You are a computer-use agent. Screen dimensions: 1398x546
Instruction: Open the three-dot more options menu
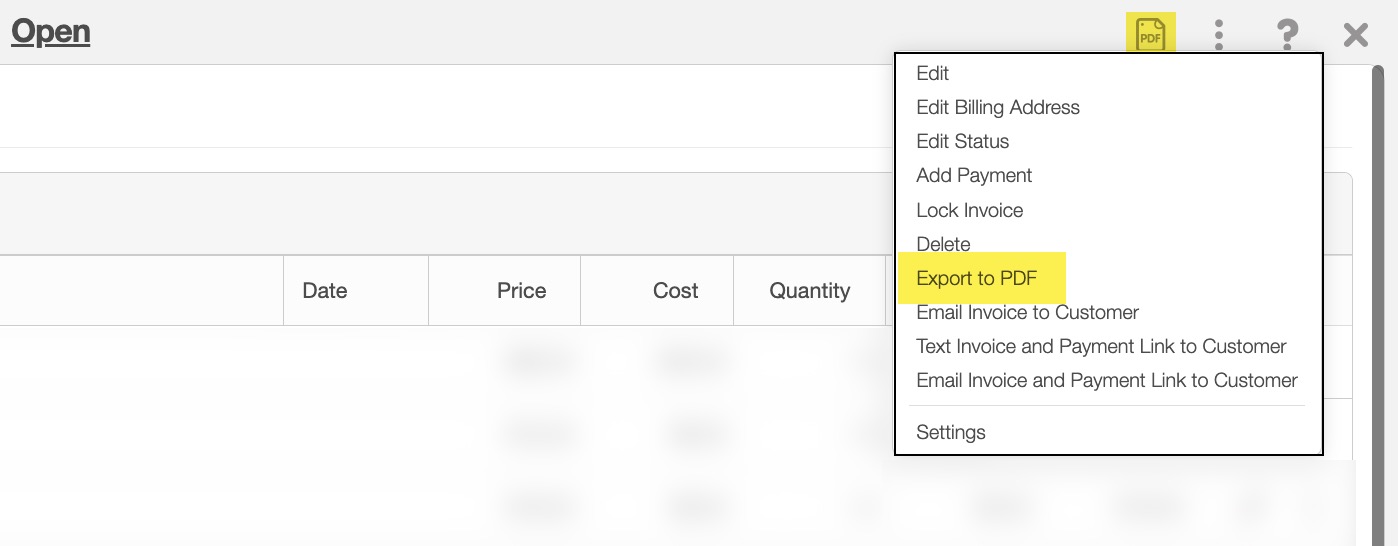pyautogui.click(x=1218, y=35)
